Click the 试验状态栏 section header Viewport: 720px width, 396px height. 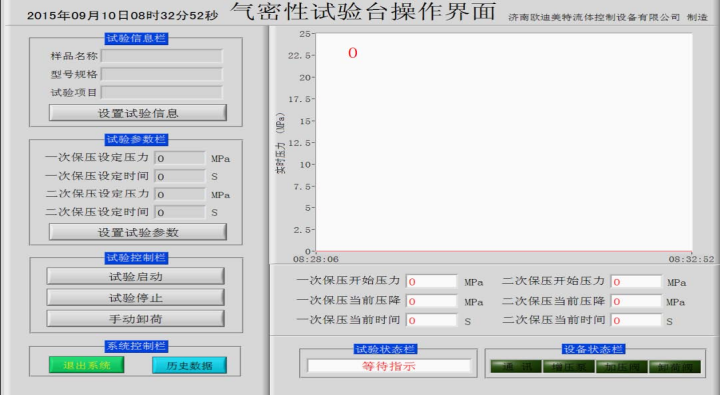tap(385, 349)
